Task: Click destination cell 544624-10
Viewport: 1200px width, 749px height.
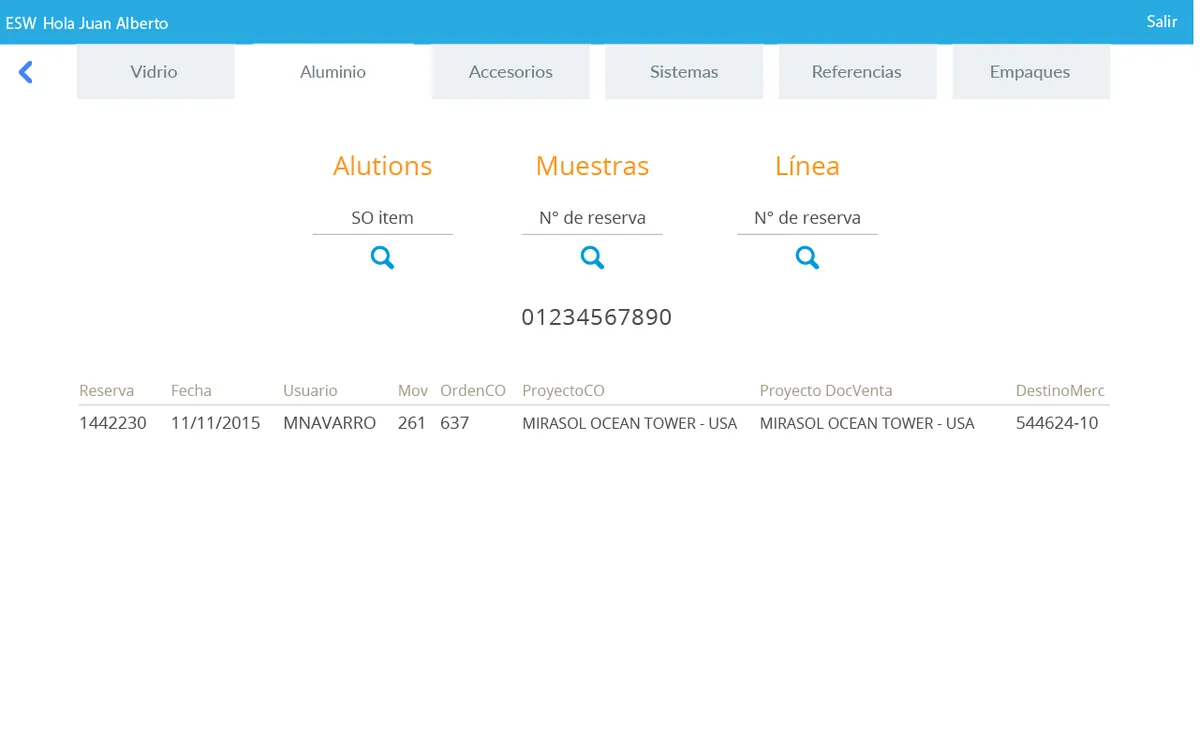Action: pos(1057,423)
